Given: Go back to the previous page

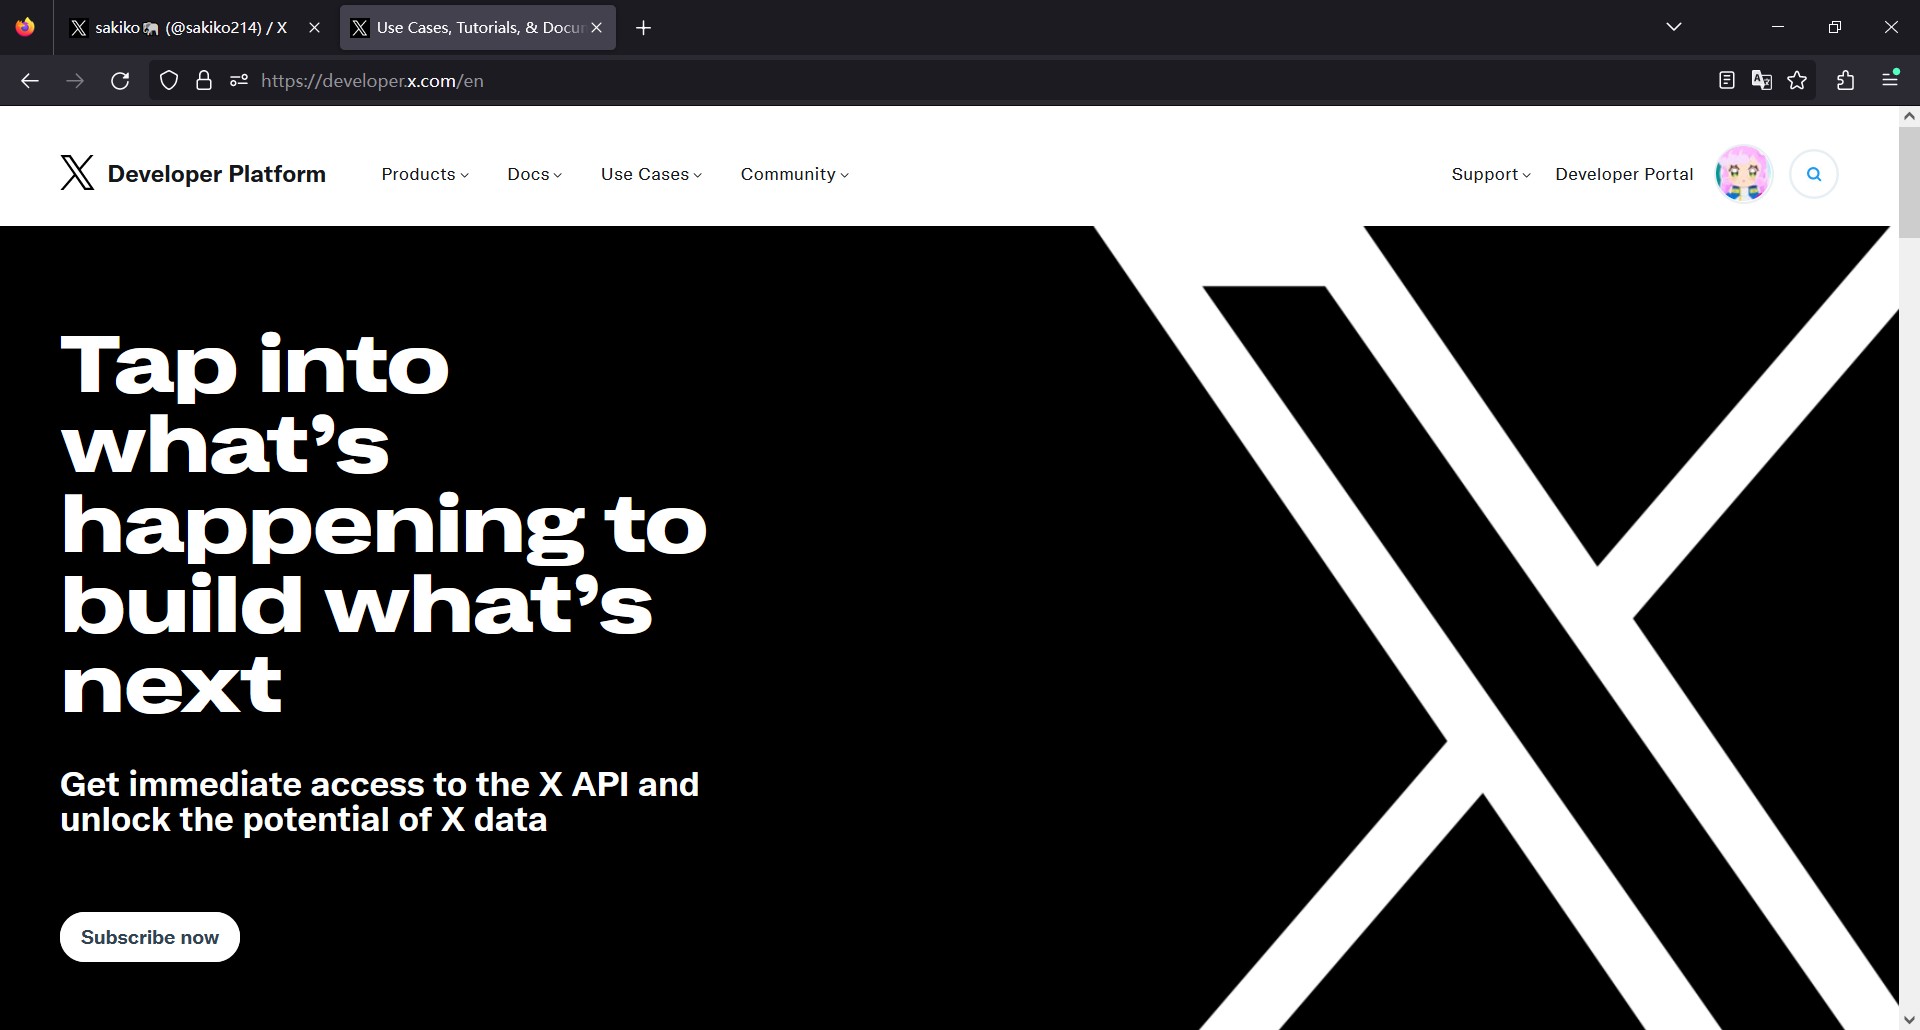Looking at the screenshot, I should (x=30, y=81).
